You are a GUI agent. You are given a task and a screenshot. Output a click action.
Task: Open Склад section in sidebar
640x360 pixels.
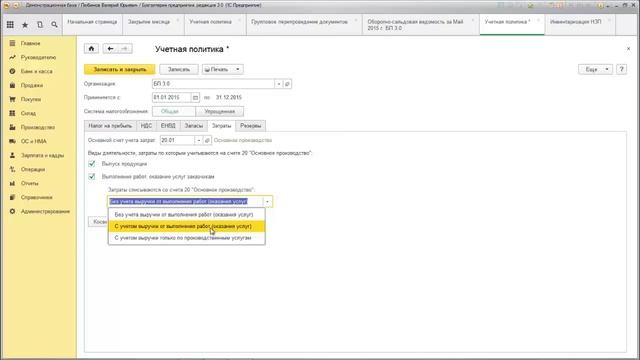tap(28, 113)
